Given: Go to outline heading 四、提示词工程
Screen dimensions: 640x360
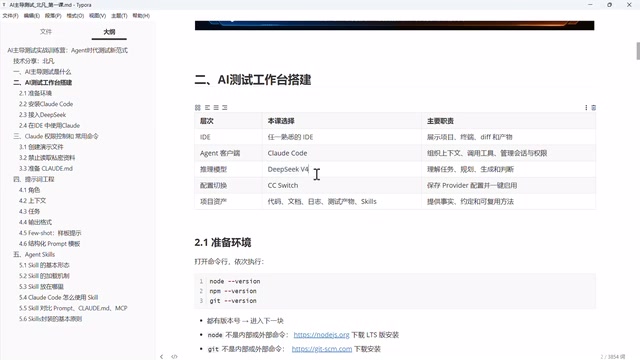Looking at the screenshot, I should coord(33,179).
